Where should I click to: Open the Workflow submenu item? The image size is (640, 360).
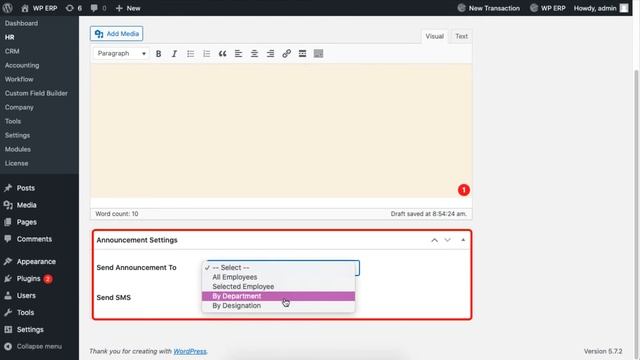[x=19, y=79]
